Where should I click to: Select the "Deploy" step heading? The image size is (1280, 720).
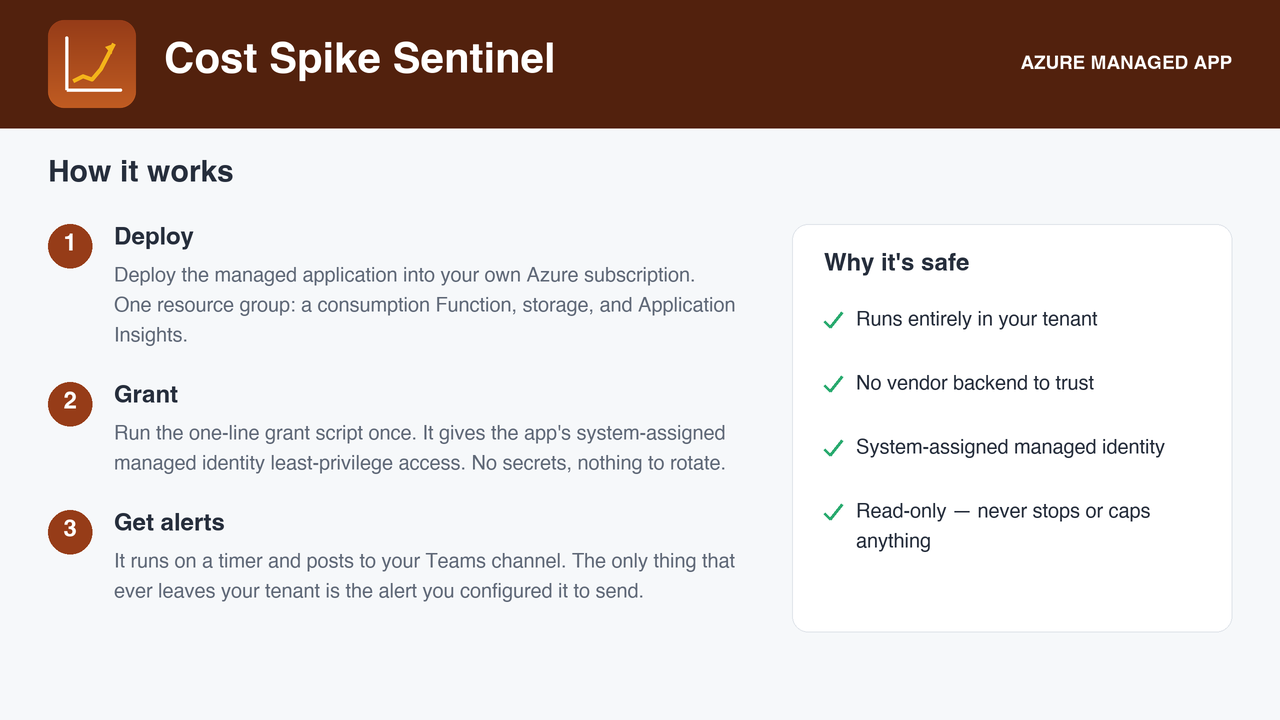154,237
